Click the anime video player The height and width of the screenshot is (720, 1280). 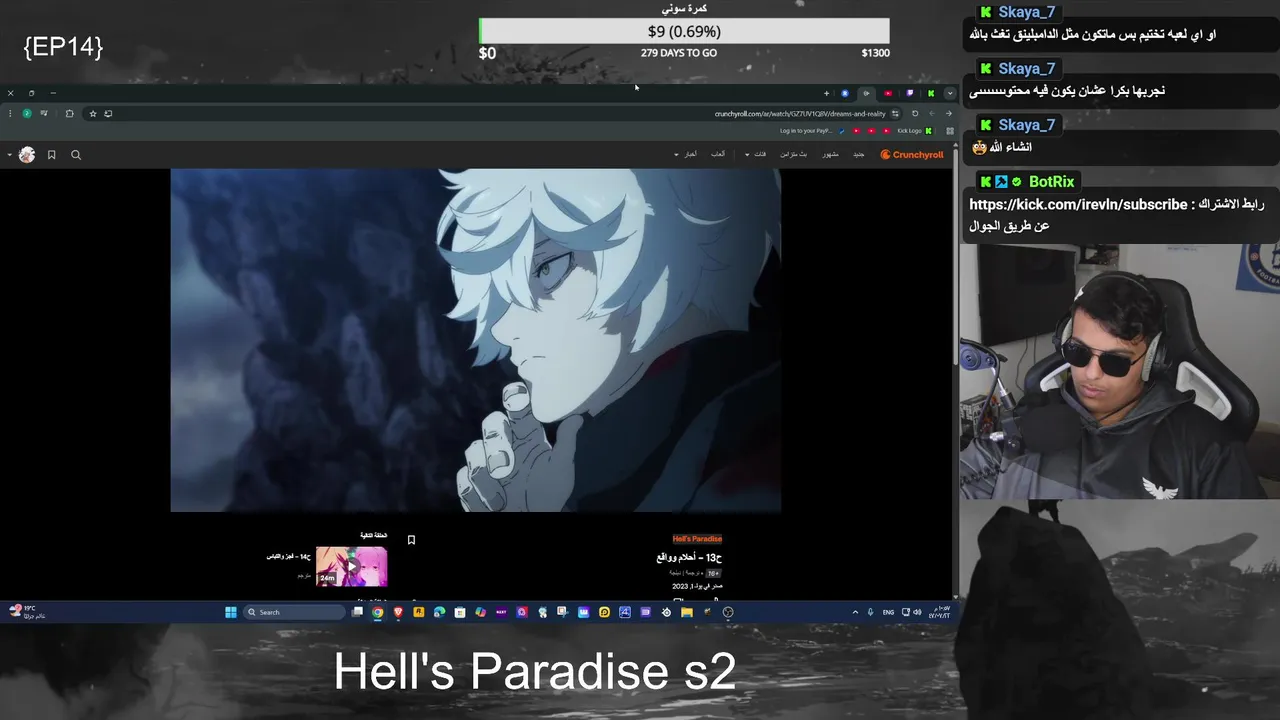tap(476, 340)
